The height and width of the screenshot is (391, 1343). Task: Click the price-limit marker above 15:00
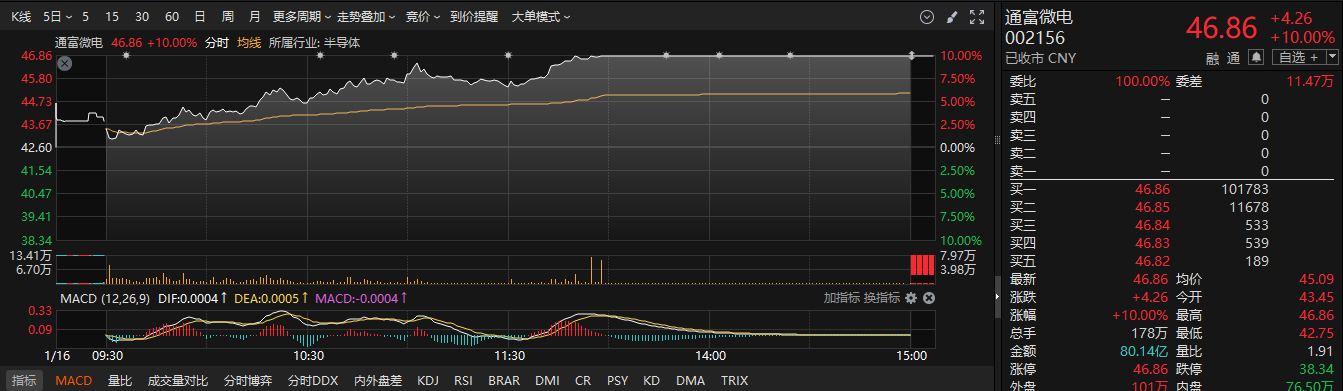[911, 55]
